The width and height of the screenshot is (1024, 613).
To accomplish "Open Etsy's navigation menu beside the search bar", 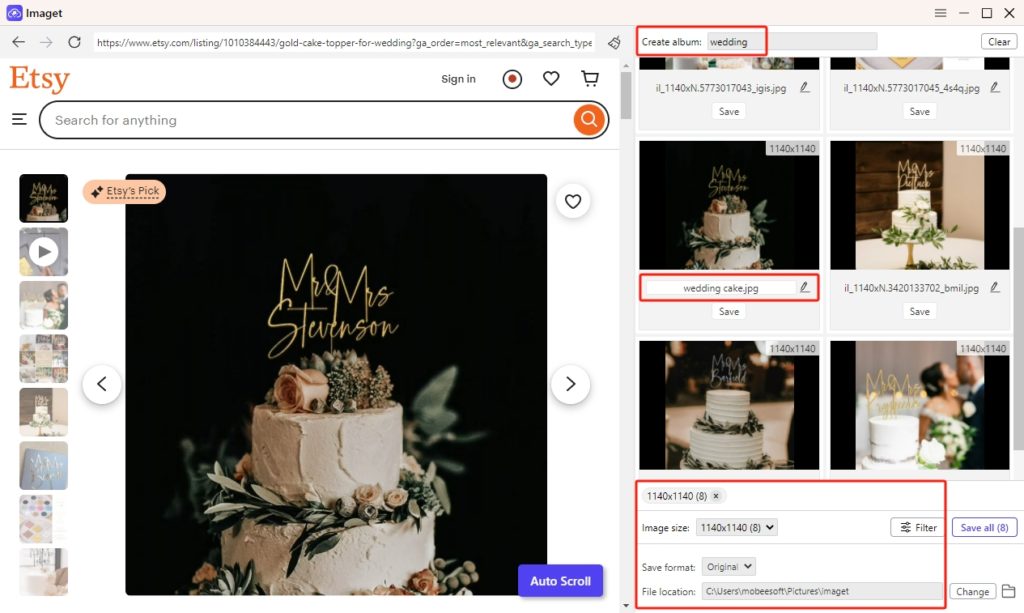I will 19,118.
